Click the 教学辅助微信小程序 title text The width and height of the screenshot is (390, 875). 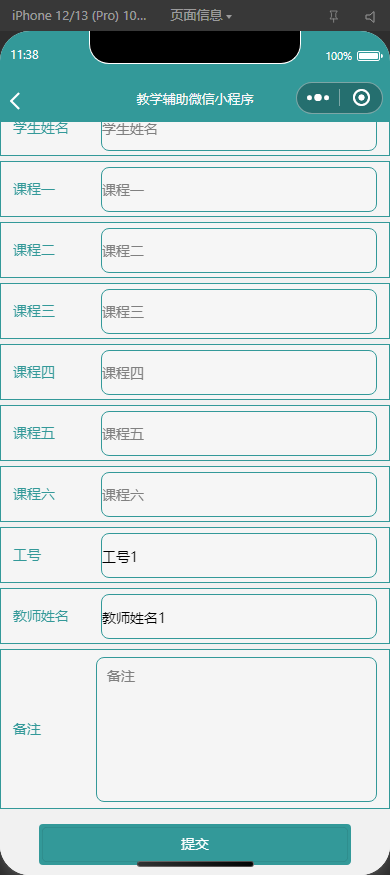point(195,99)
